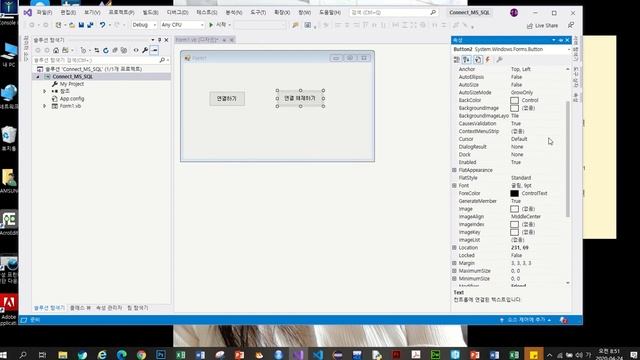Click the Open File folder icon
Screen dimensions: 640x360
pos(72,25)
